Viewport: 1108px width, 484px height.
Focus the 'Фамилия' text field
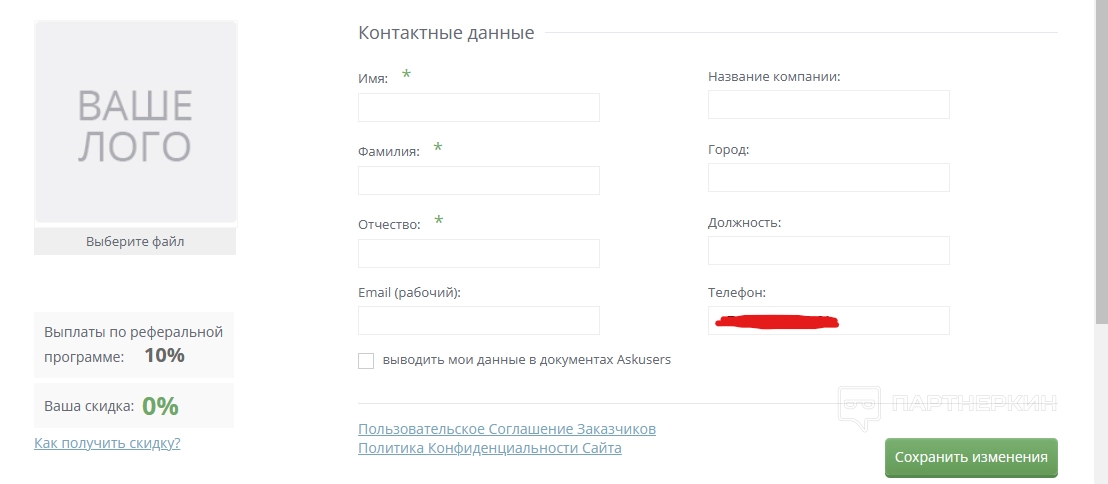[x=478, y=180]
